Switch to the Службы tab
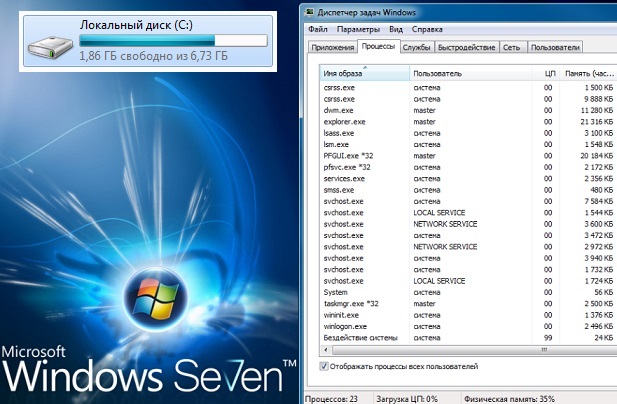617x404 pixels. tap(415, 47)
